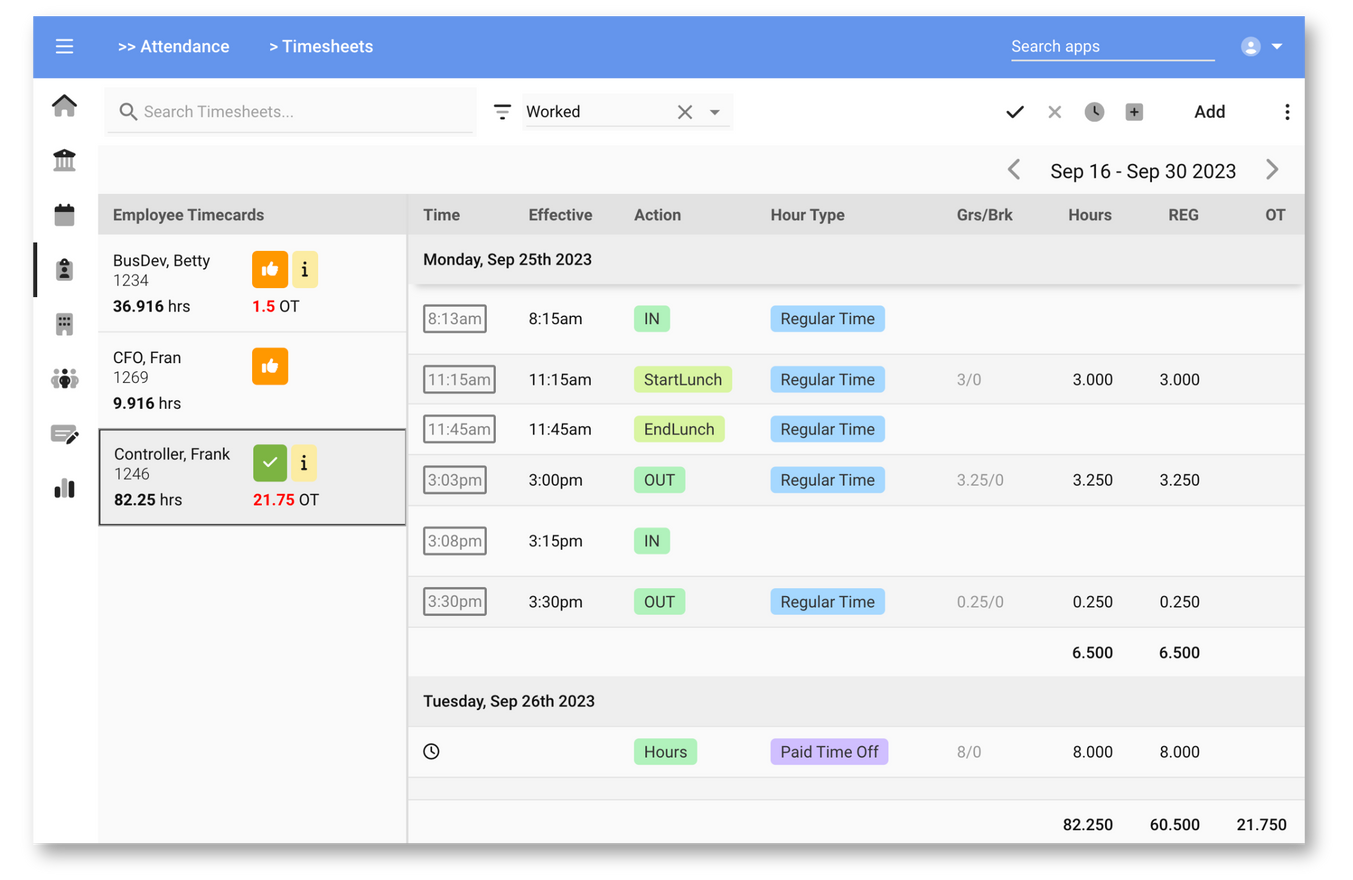Toggle Frank Controller's green approved checkmark
1353x880 pixels.
[x=270, y=463]
